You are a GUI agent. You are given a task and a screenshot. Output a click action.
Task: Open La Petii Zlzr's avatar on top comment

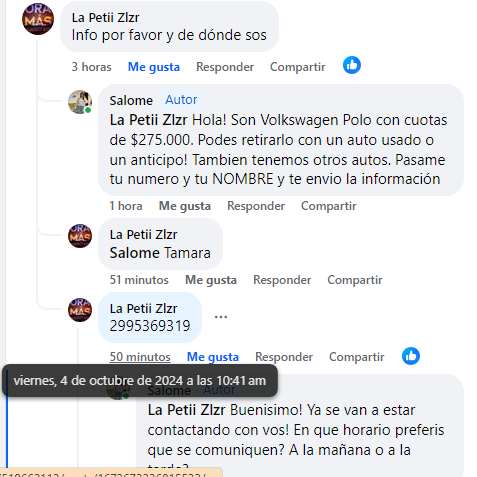pyautogui.click(x=38, y=19)
